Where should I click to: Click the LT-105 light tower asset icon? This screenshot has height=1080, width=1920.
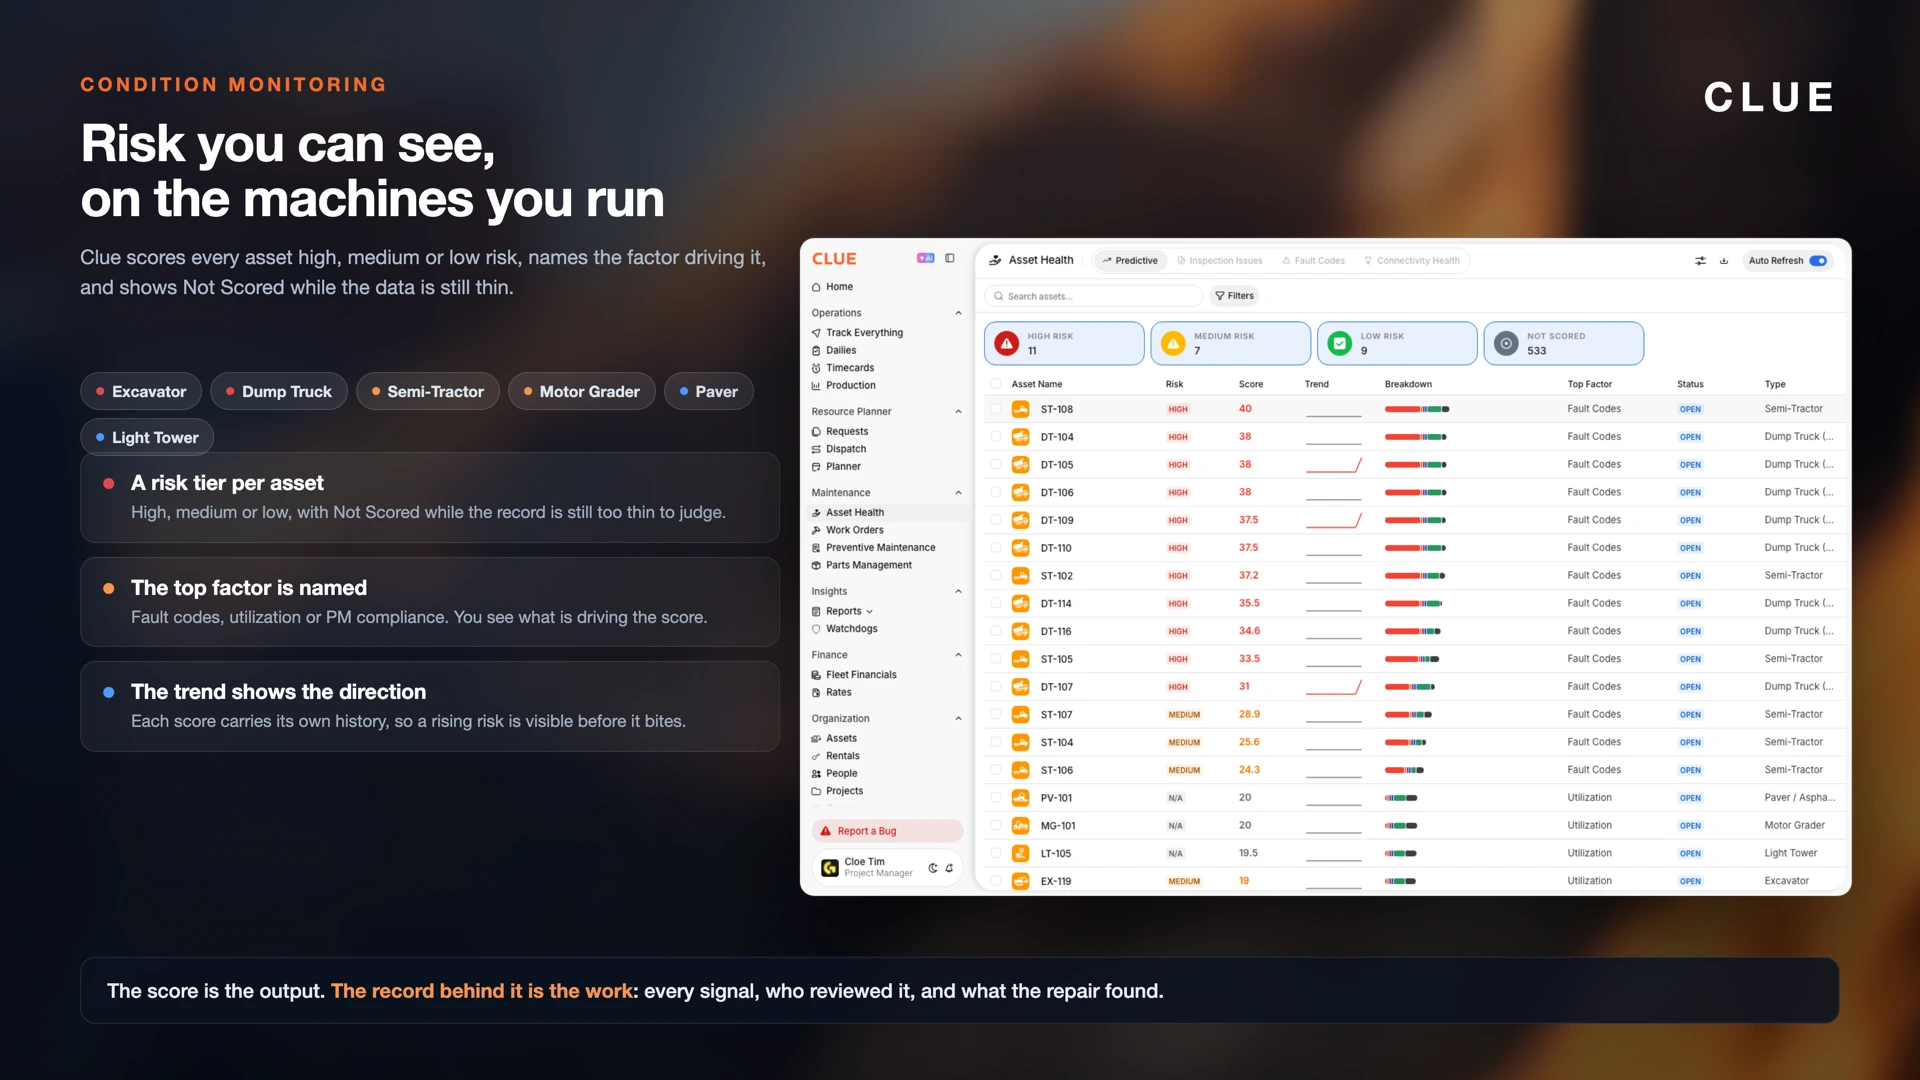click(x=1021, y=854)
